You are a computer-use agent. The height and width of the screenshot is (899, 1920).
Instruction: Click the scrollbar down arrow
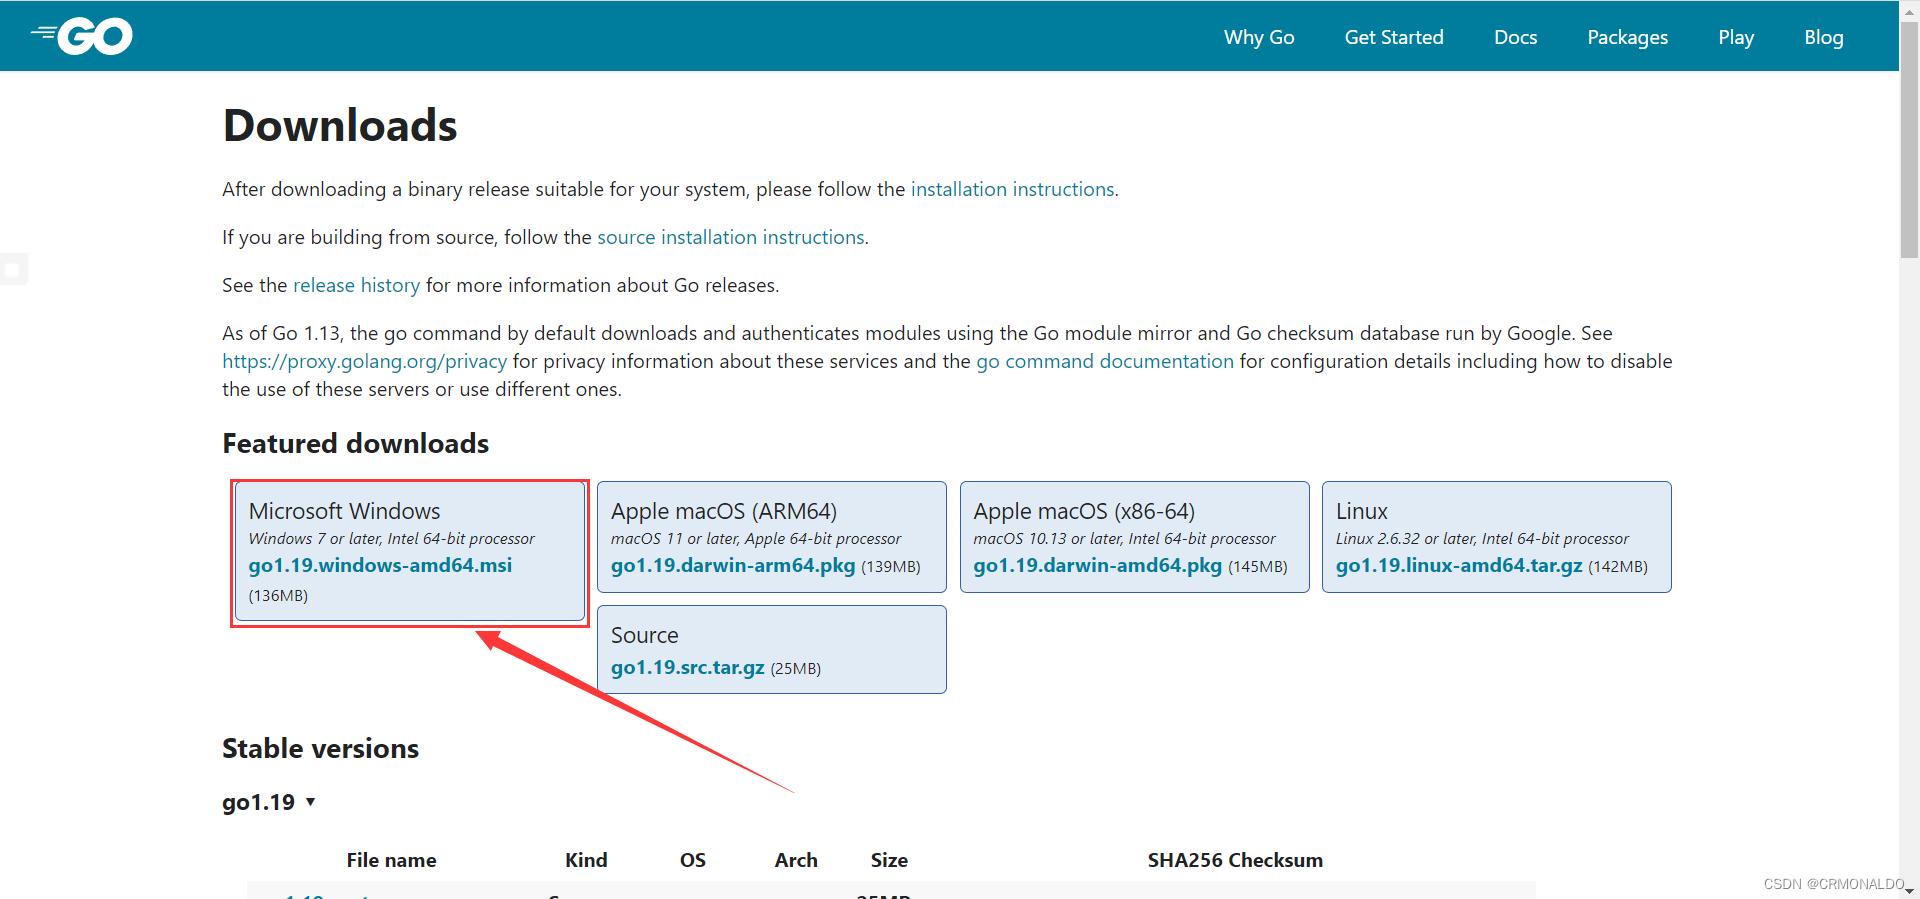click(x=1909, y=890)
